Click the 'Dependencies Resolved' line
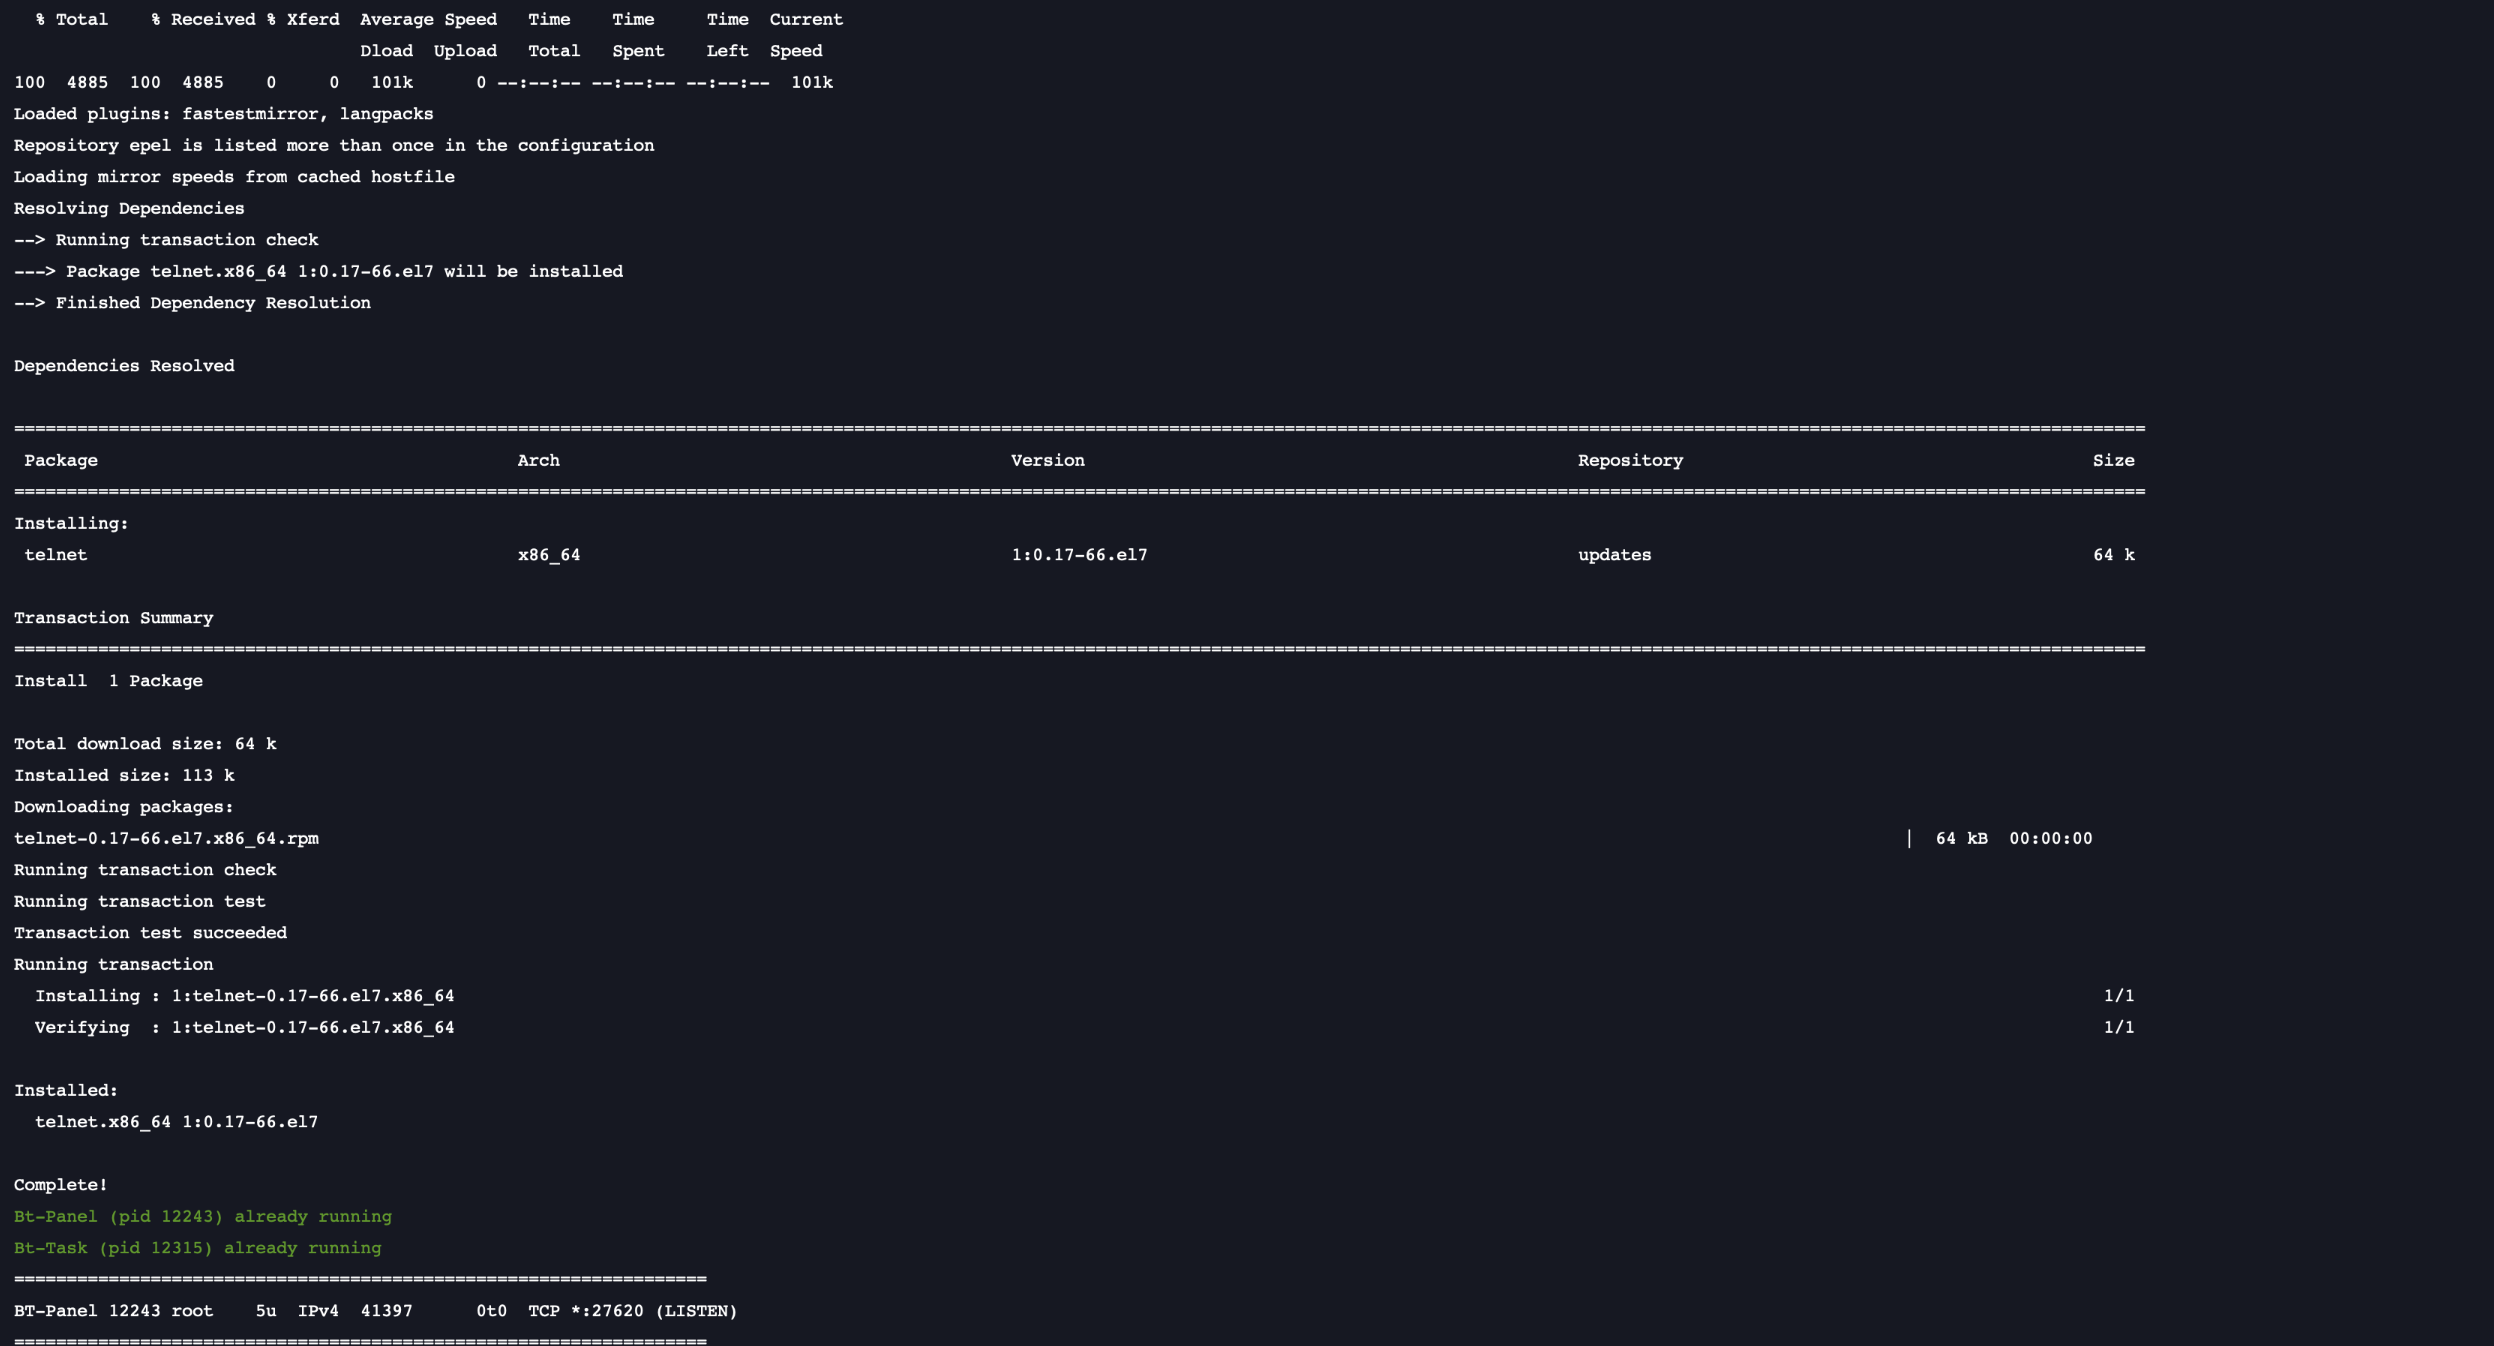 124,366
